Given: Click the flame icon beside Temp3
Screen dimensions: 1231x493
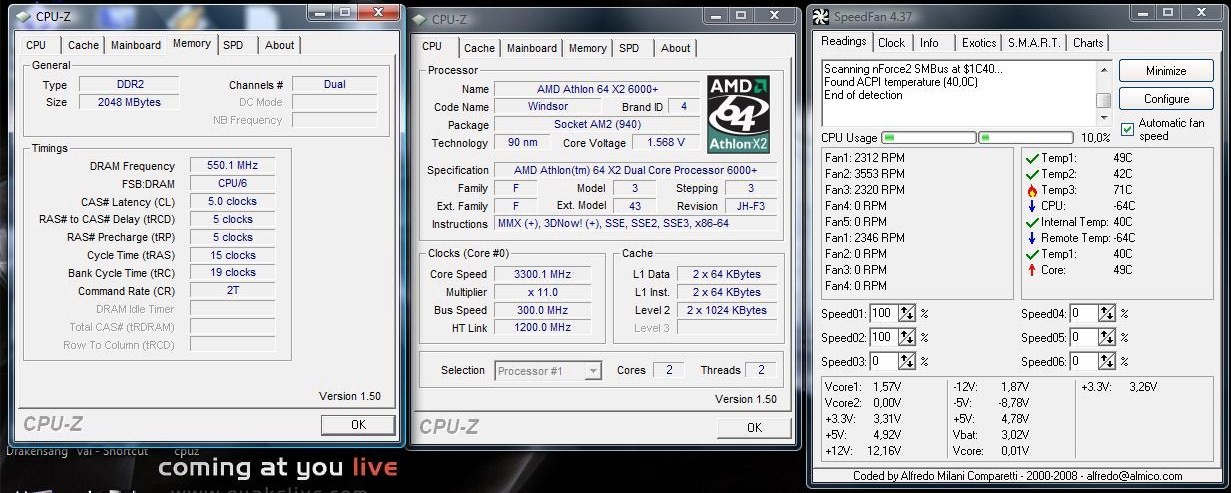Looking at the screenshot, I should 1032,189.
